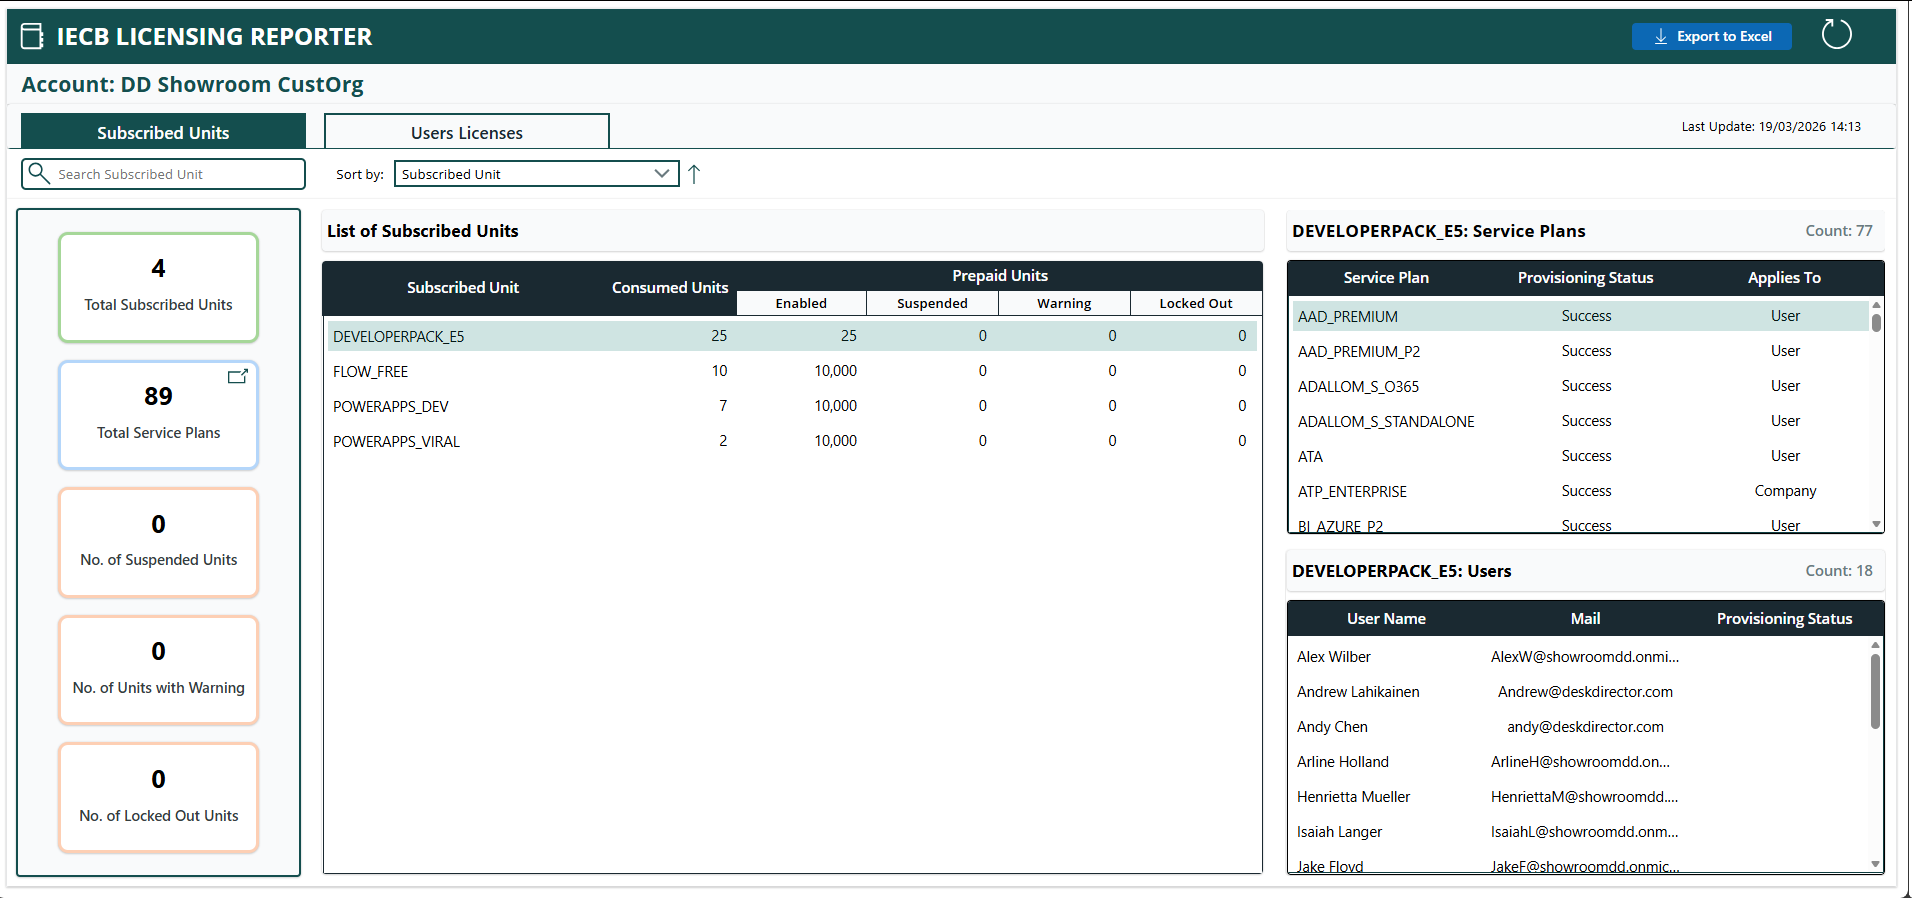Screen dimensions: 1912x898
Task: Select the FLOW_FREE subscribed unit row
Action: click(x=791, y=371)
